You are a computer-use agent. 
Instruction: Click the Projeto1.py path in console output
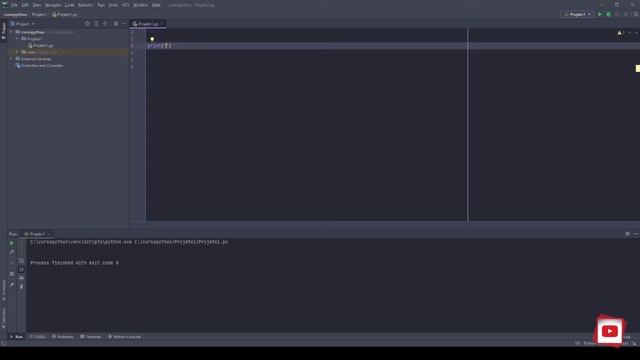[x=181, y=242]
